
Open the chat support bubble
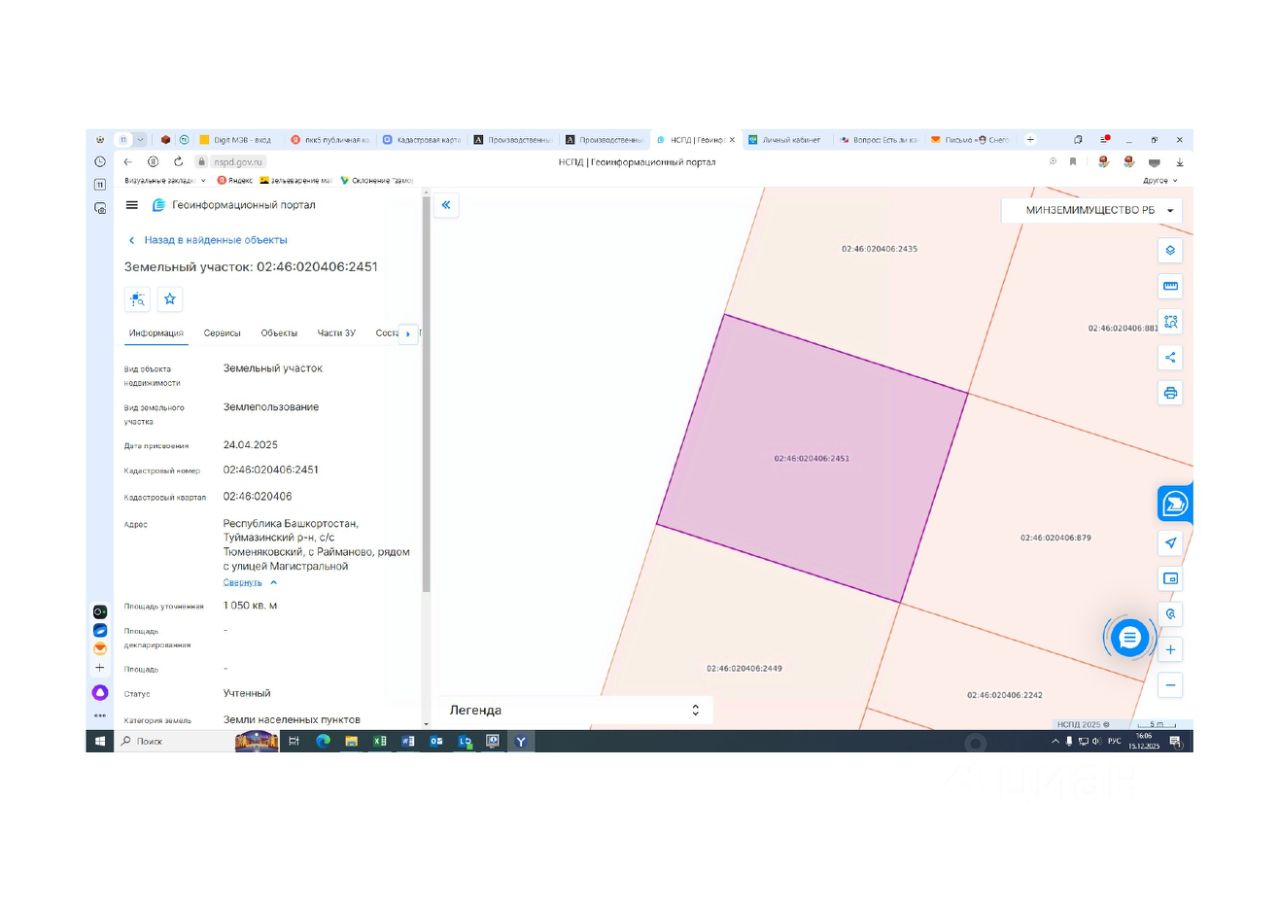point(1129,637)
